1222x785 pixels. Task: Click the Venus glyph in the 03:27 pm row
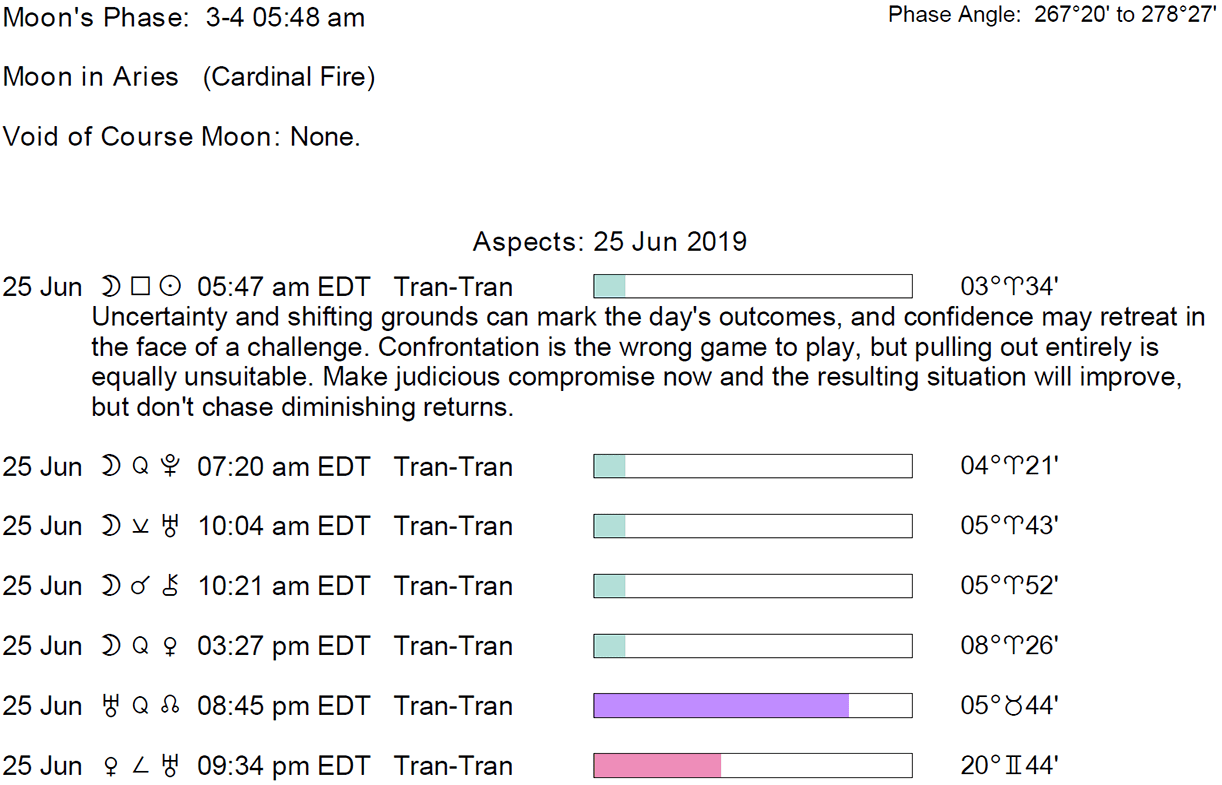point(171,647)
